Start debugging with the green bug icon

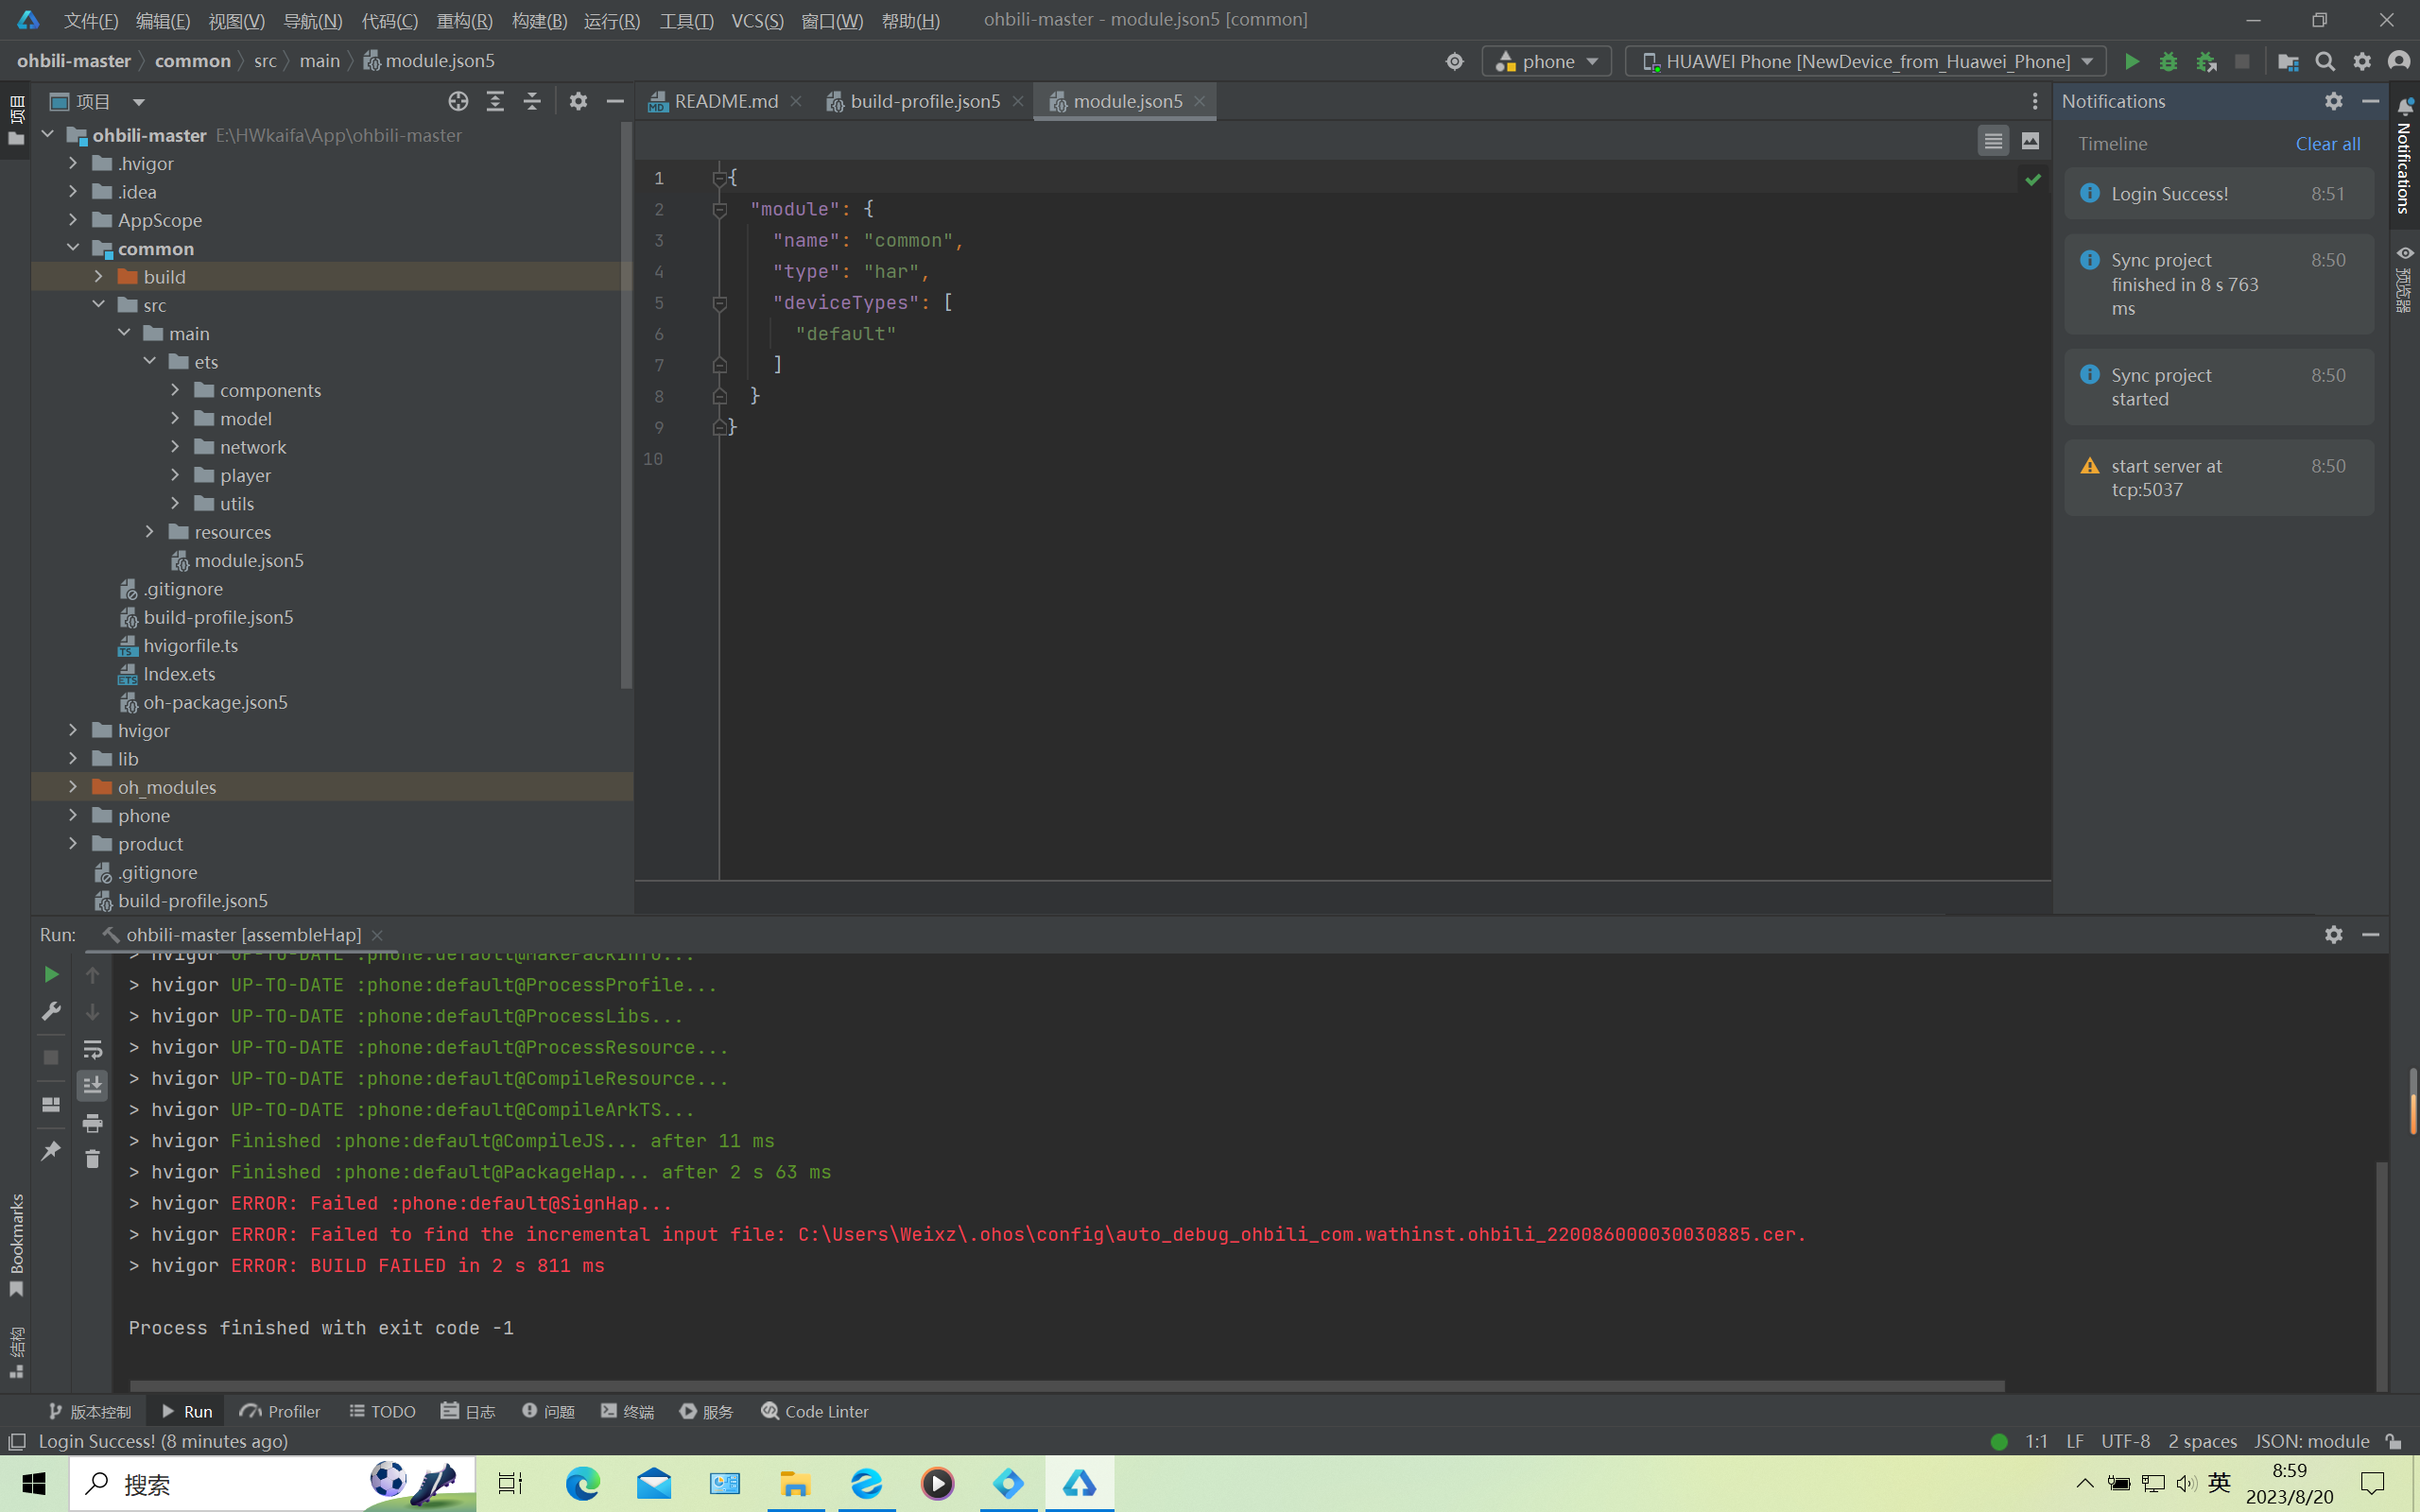tap(2168, 62)
